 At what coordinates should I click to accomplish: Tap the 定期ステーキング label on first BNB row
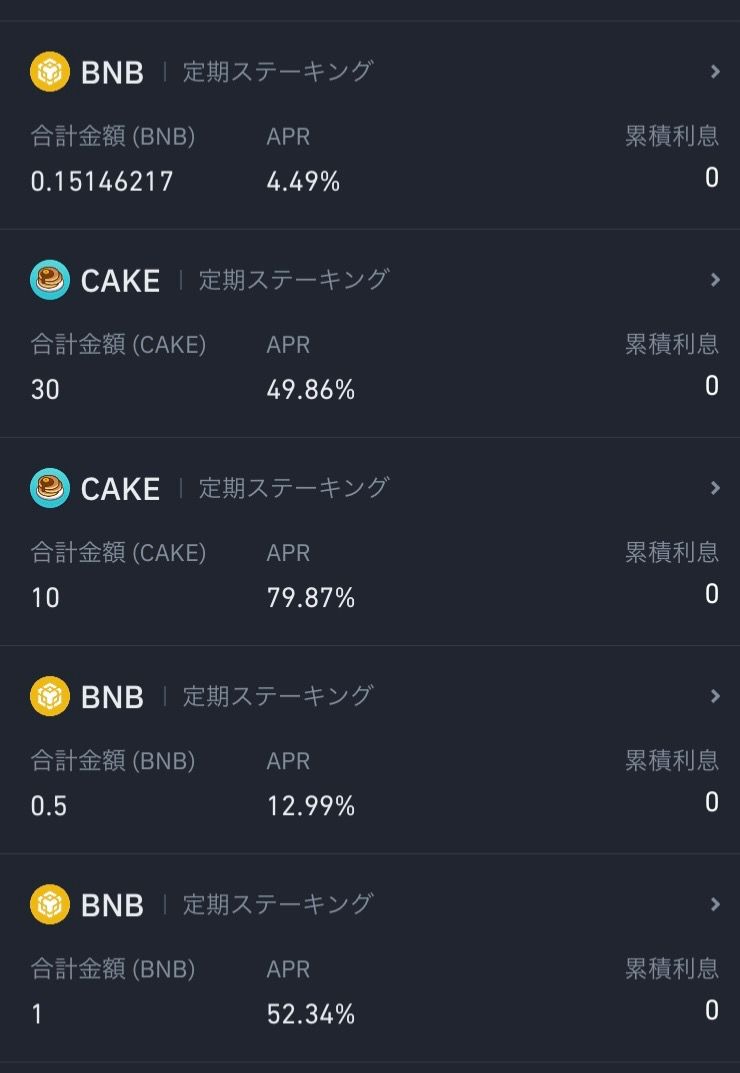click(x=278, y=72)
